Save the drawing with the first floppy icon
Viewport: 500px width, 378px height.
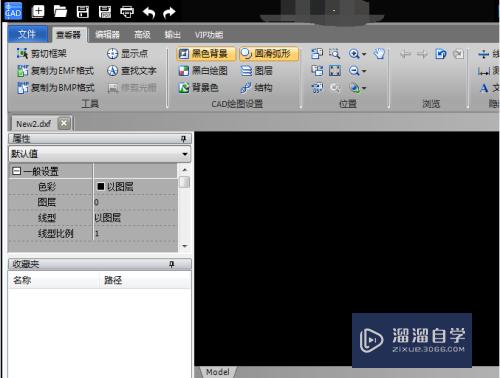[x=83, y=12]
